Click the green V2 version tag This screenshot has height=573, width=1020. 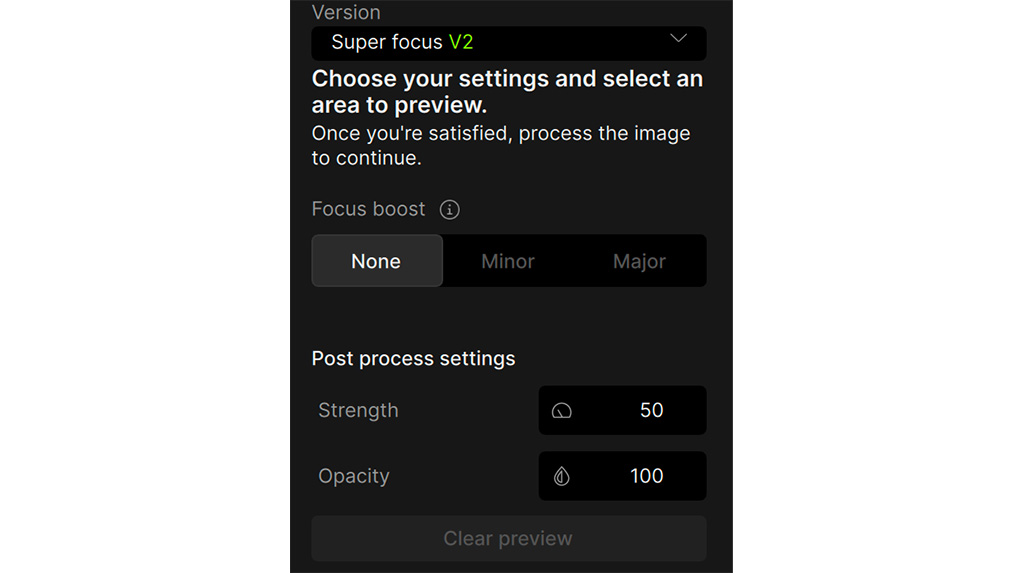(461, 43)
